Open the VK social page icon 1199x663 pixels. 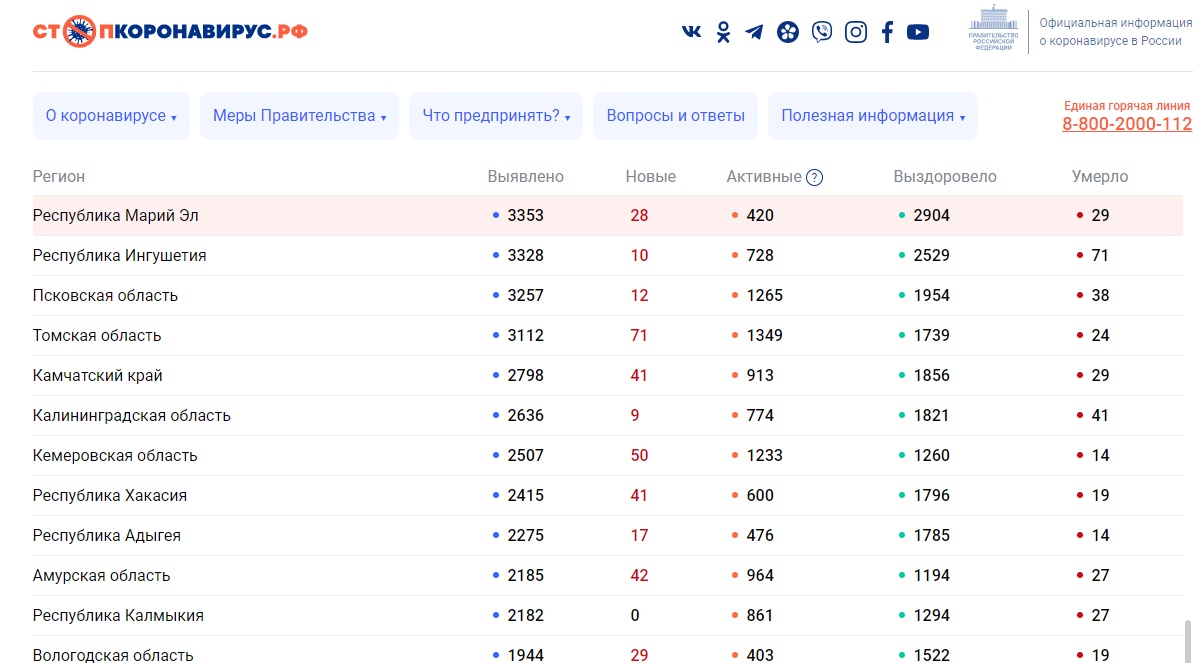(691, 32)
